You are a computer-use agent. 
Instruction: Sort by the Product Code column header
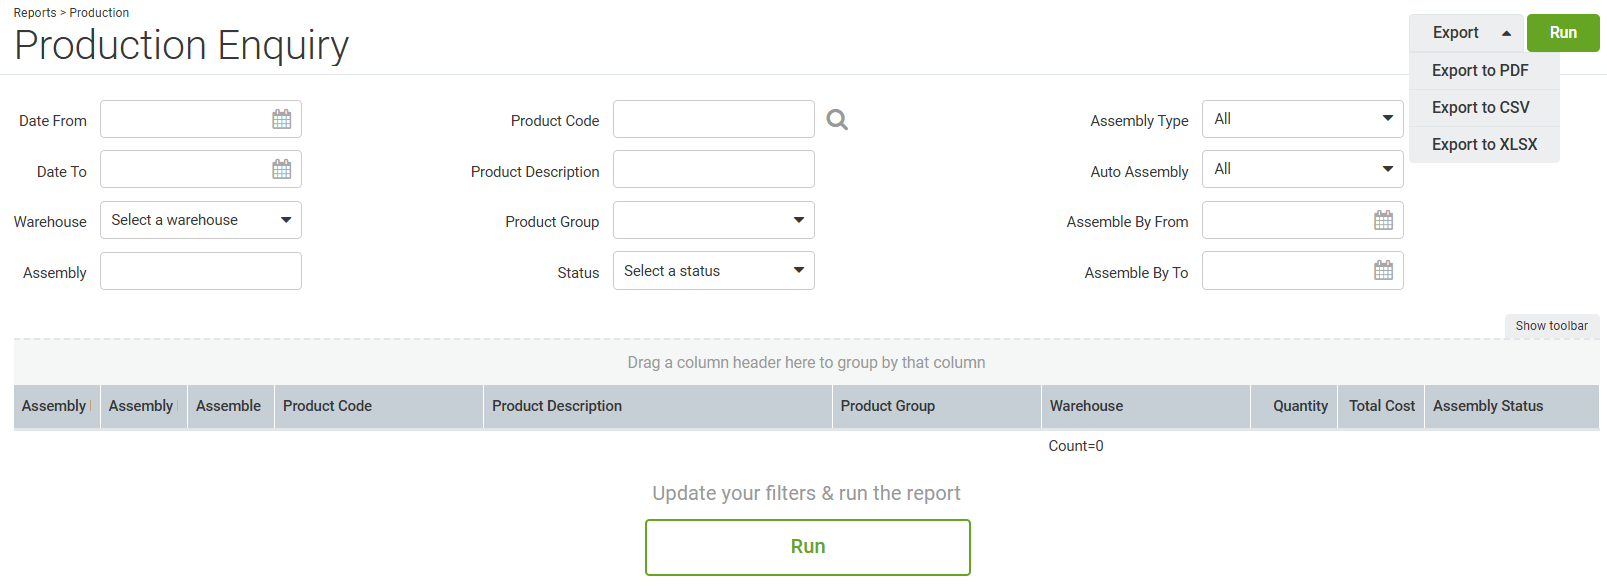327,406
